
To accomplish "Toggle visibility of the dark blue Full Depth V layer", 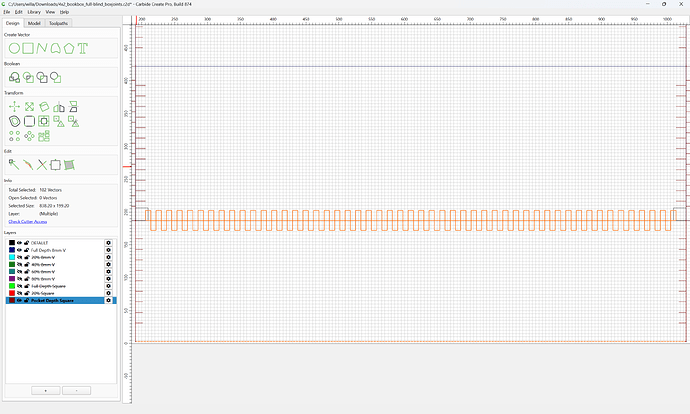I will click(19, 250).
